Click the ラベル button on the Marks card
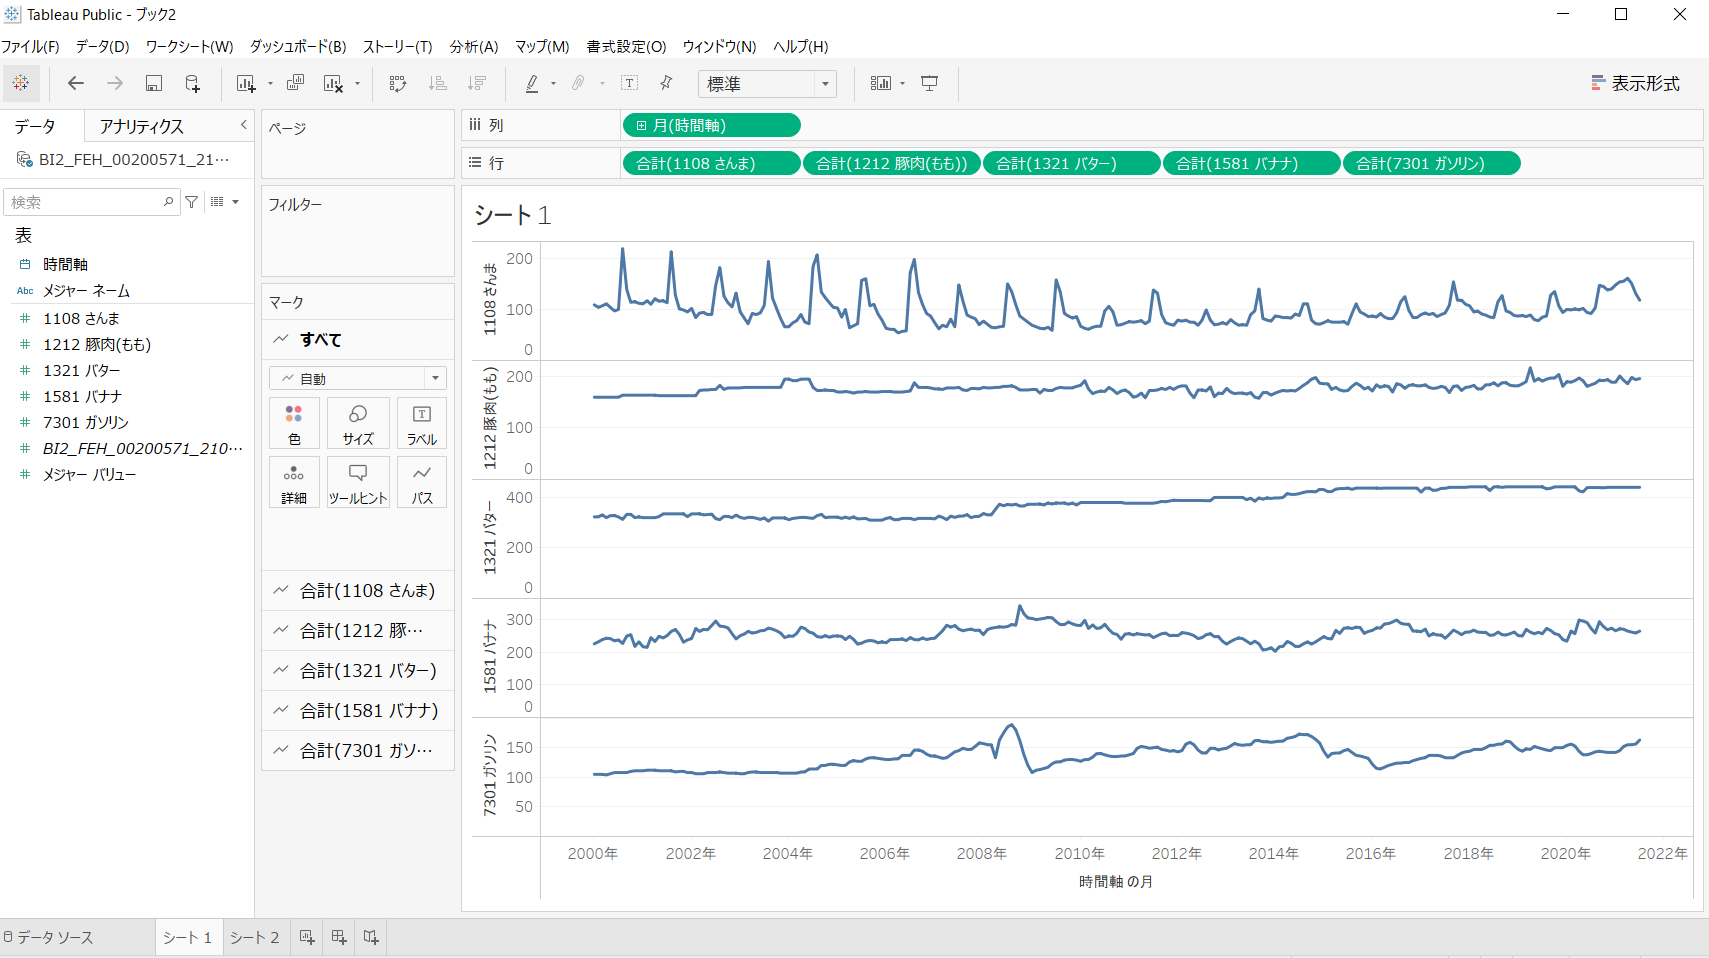The width and height of the screenshot is (1709, 958). (422, 424)
